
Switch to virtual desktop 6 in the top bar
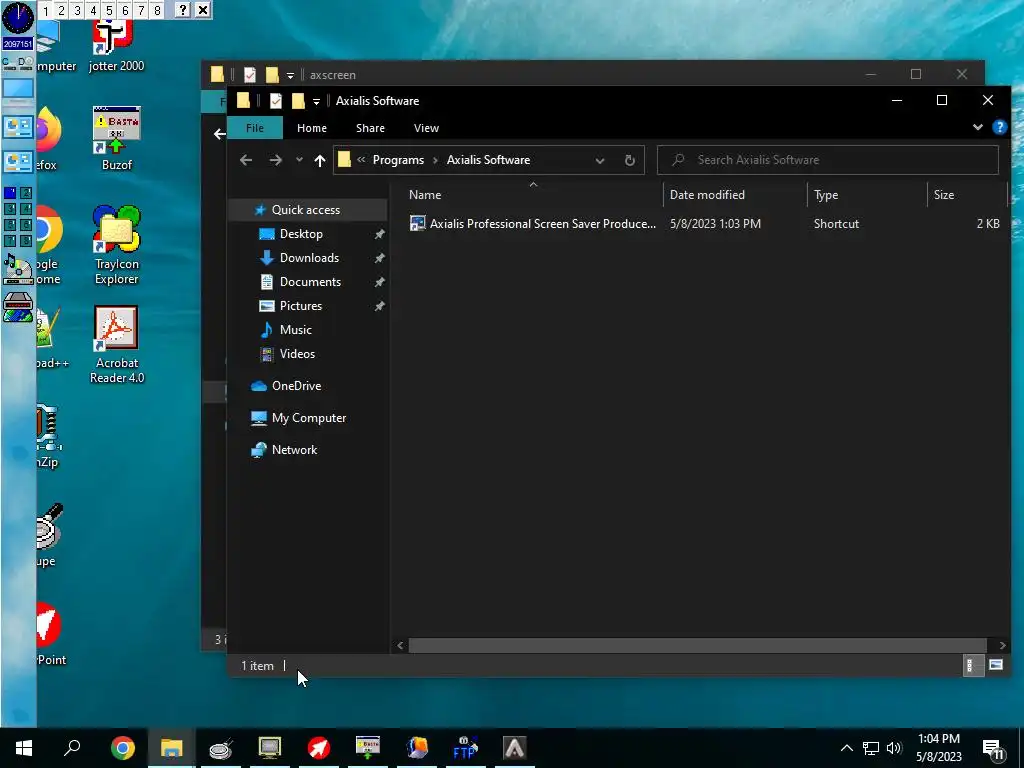(x=125, y=10)
